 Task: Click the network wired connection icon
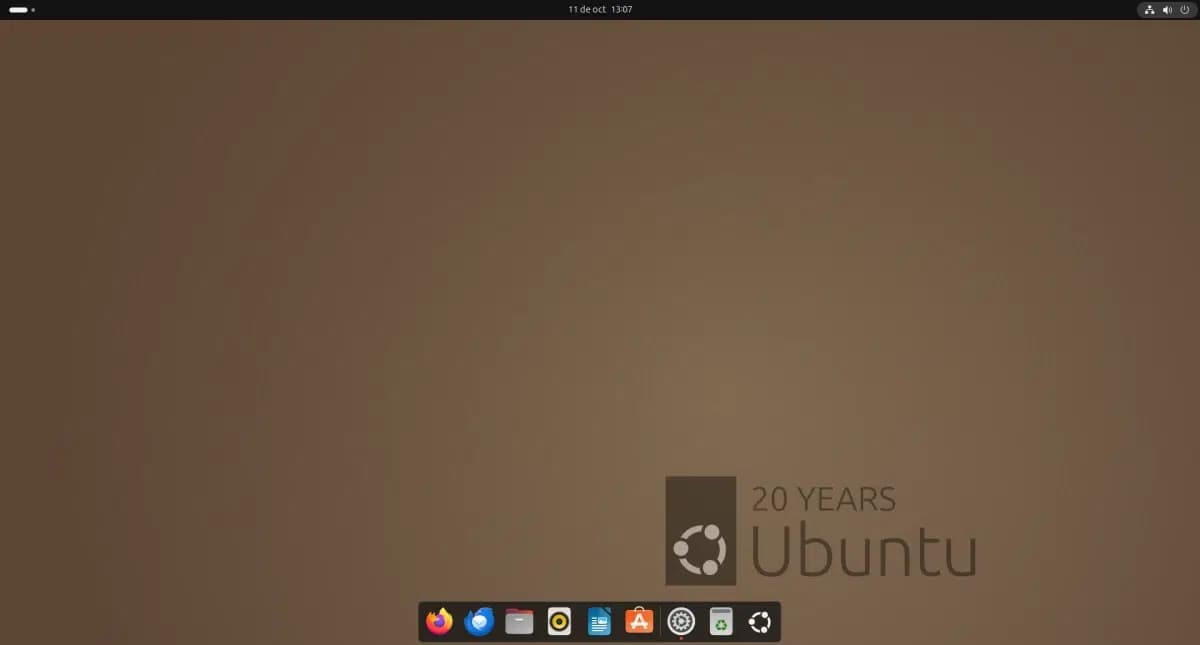point(1149,10)
